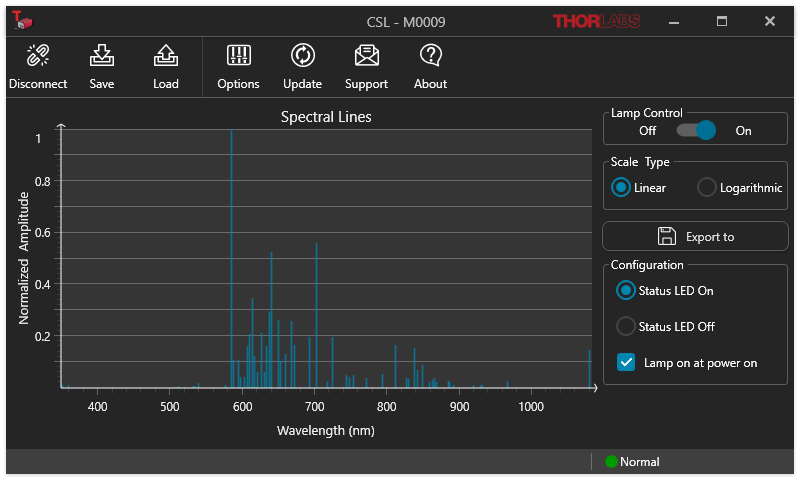Screen dimensions: 800x480
Task: Select the Logarithmic scale type
Action: [x=707, y=187]
